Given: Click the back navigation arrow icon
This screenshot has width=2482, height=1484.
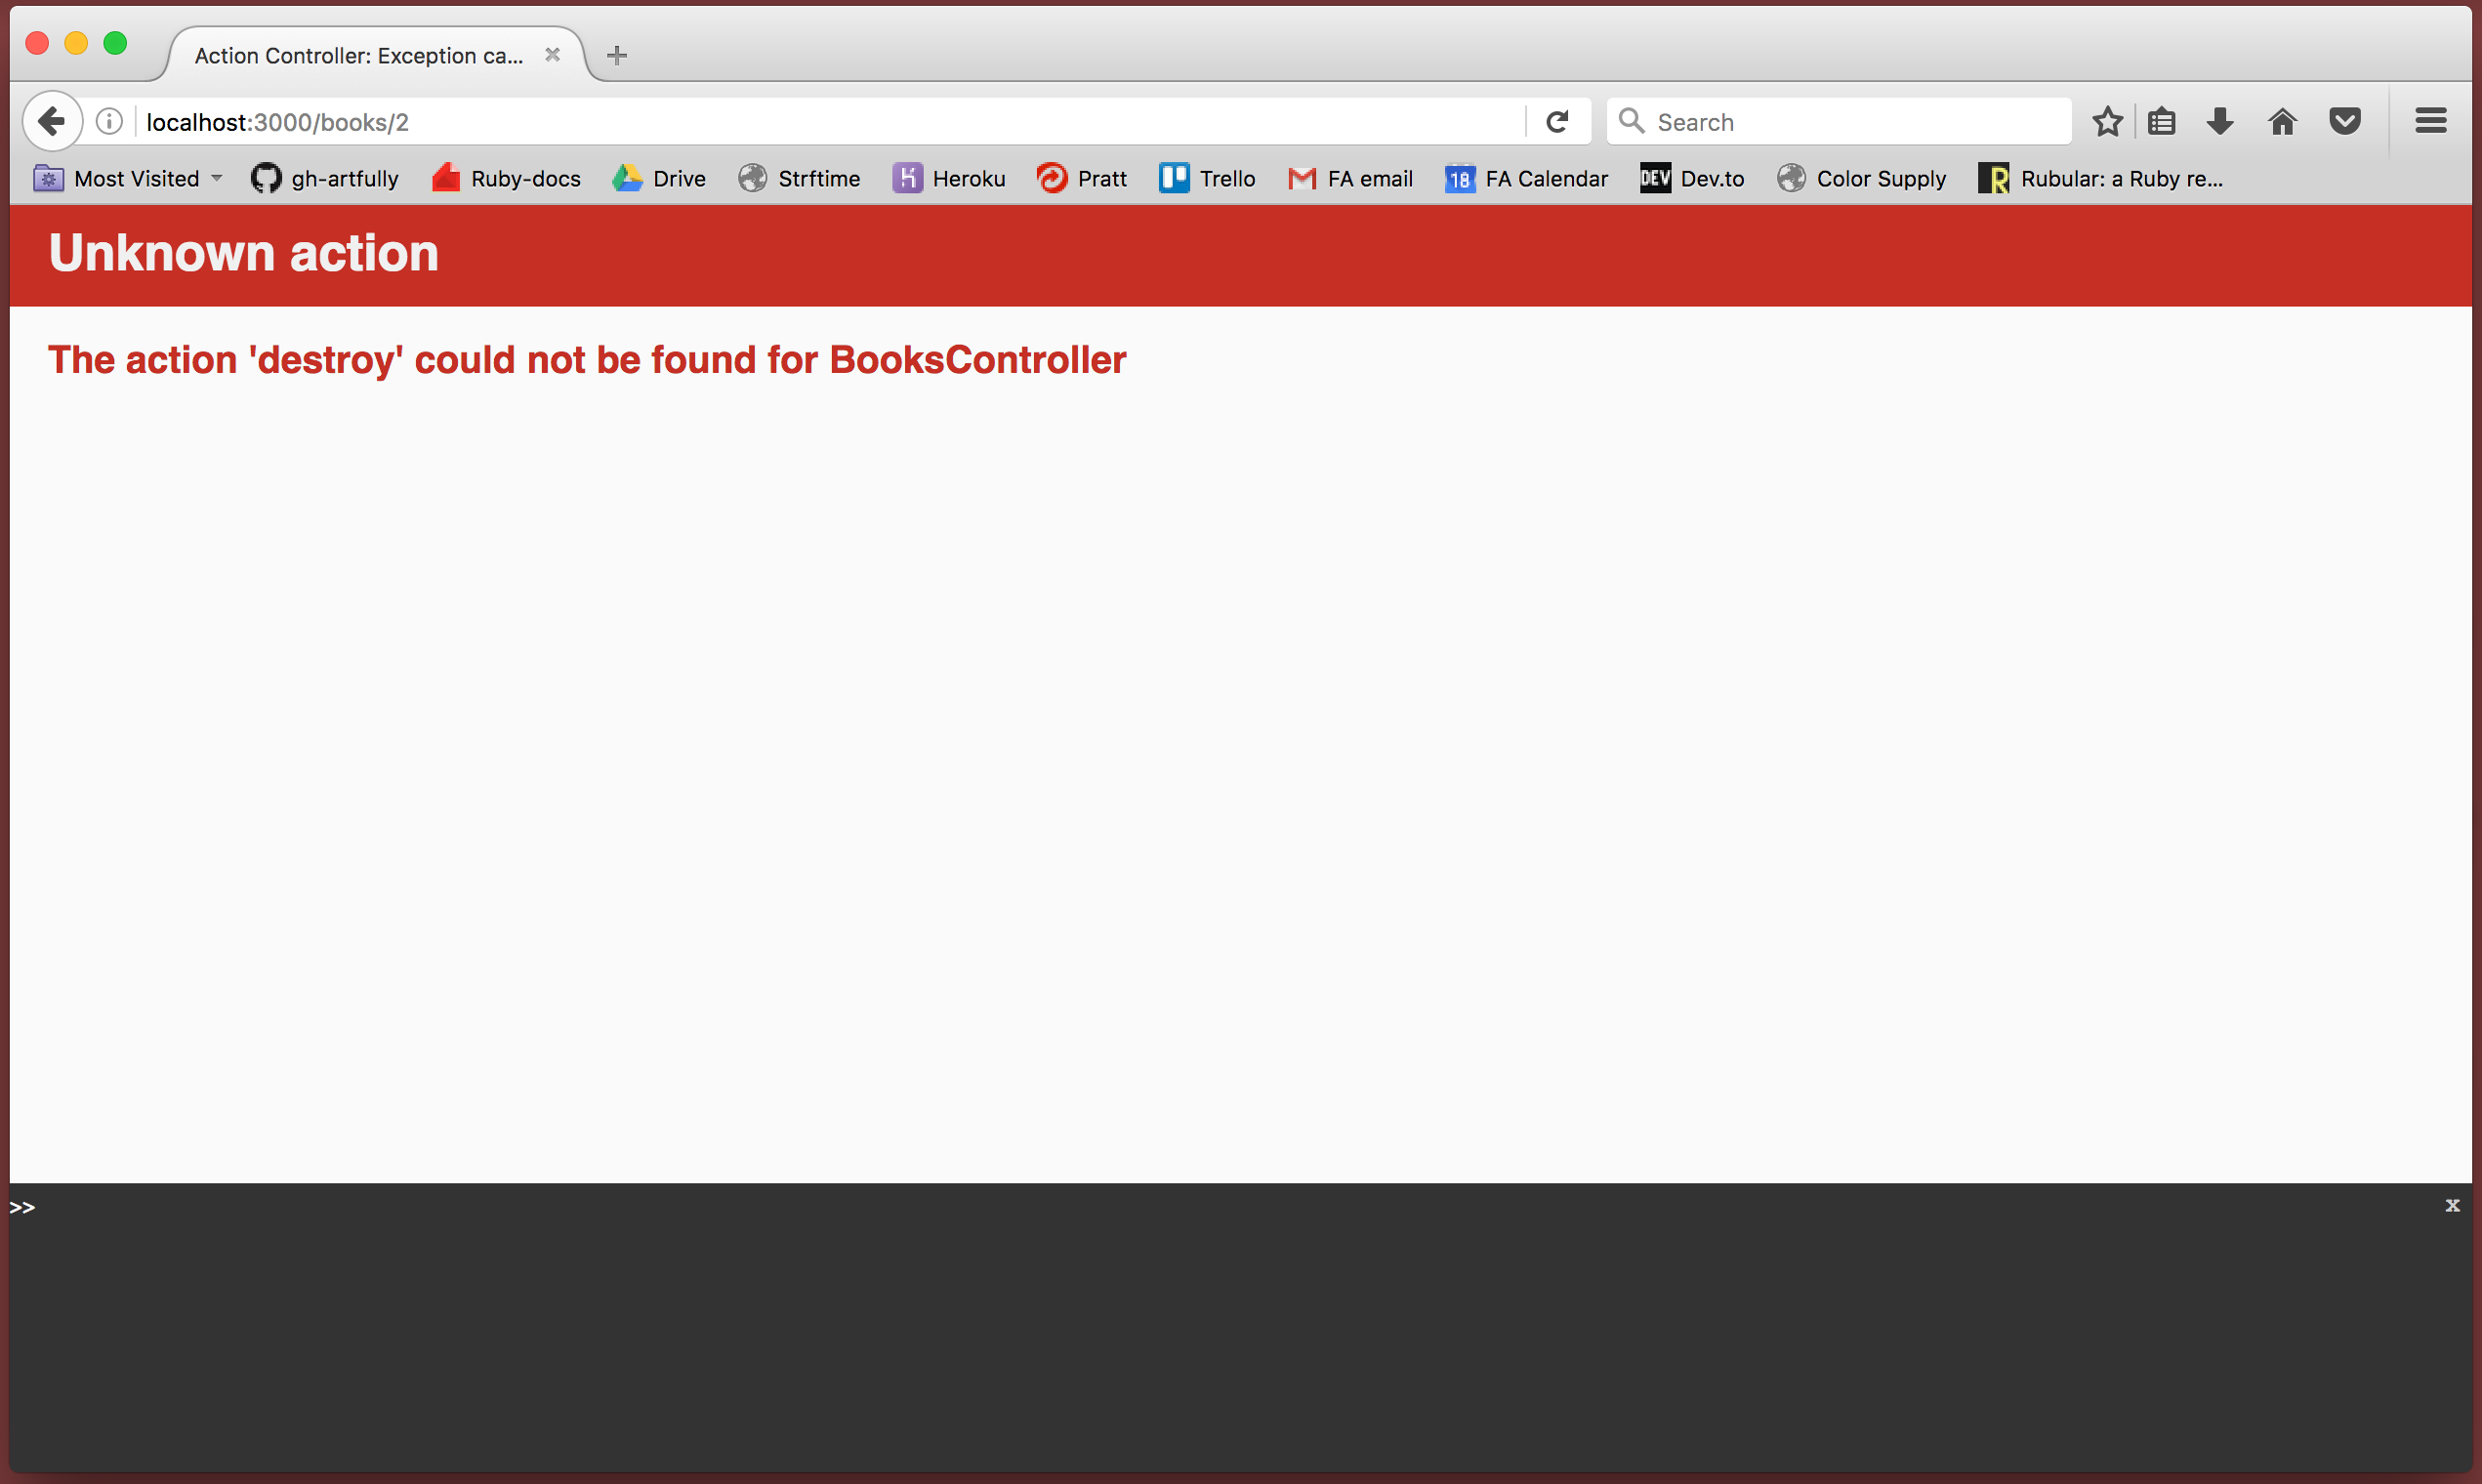Looking at the screenshot, I should (51, 120).
